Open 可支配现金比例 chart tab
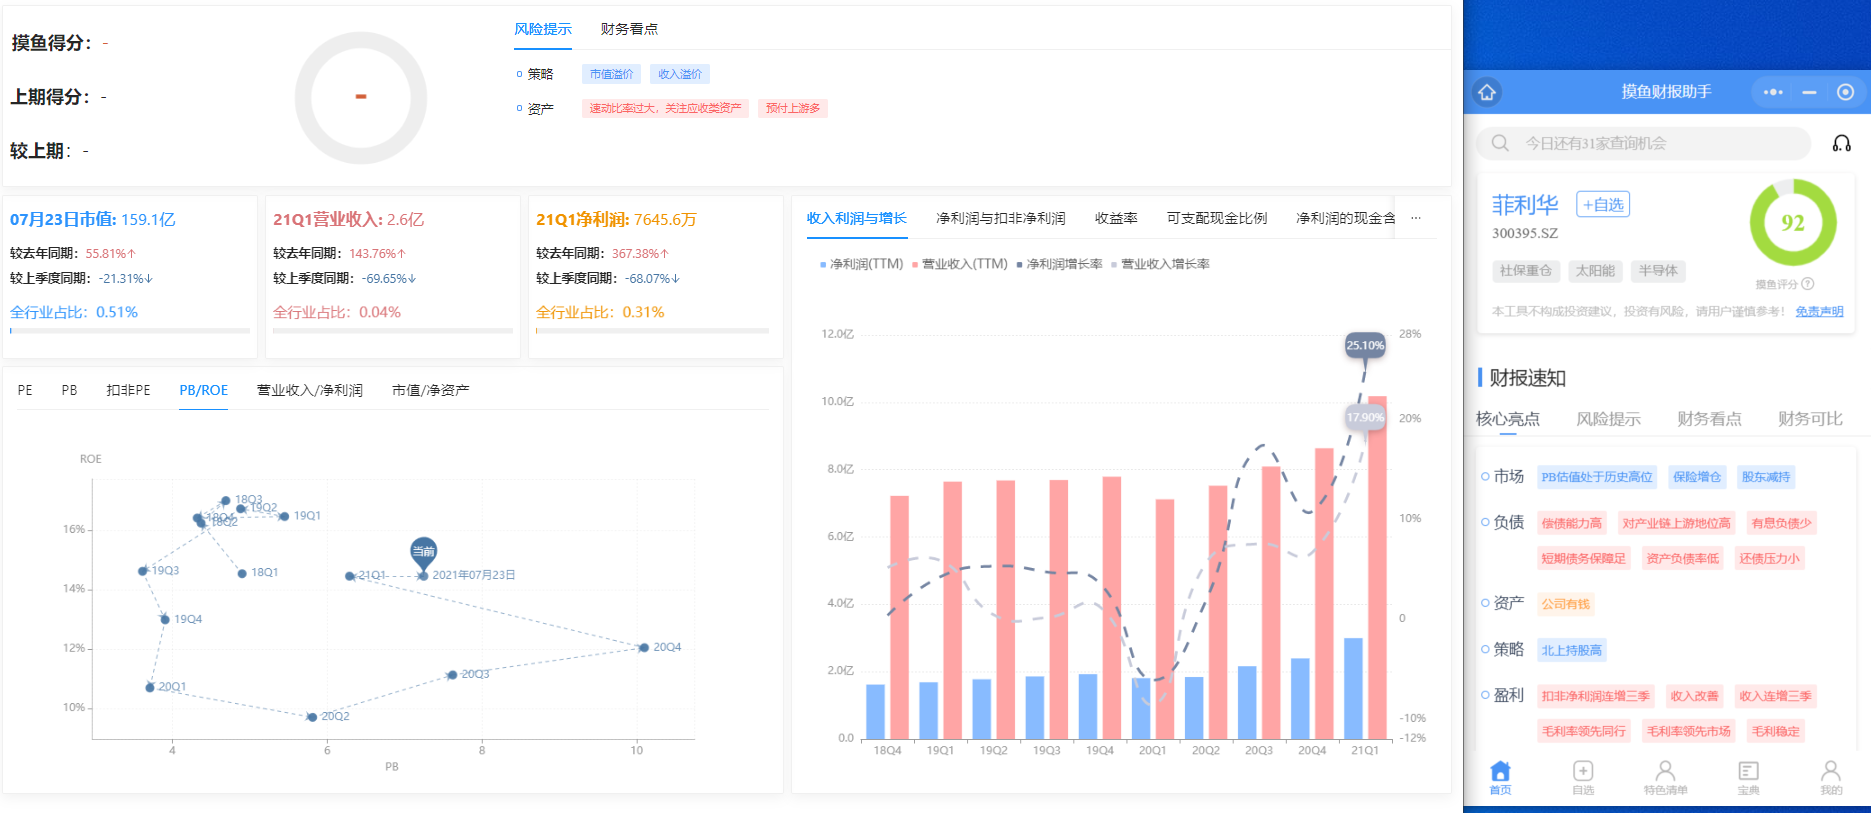This screenshot has width=1871, height=813. pos(1217,218)
